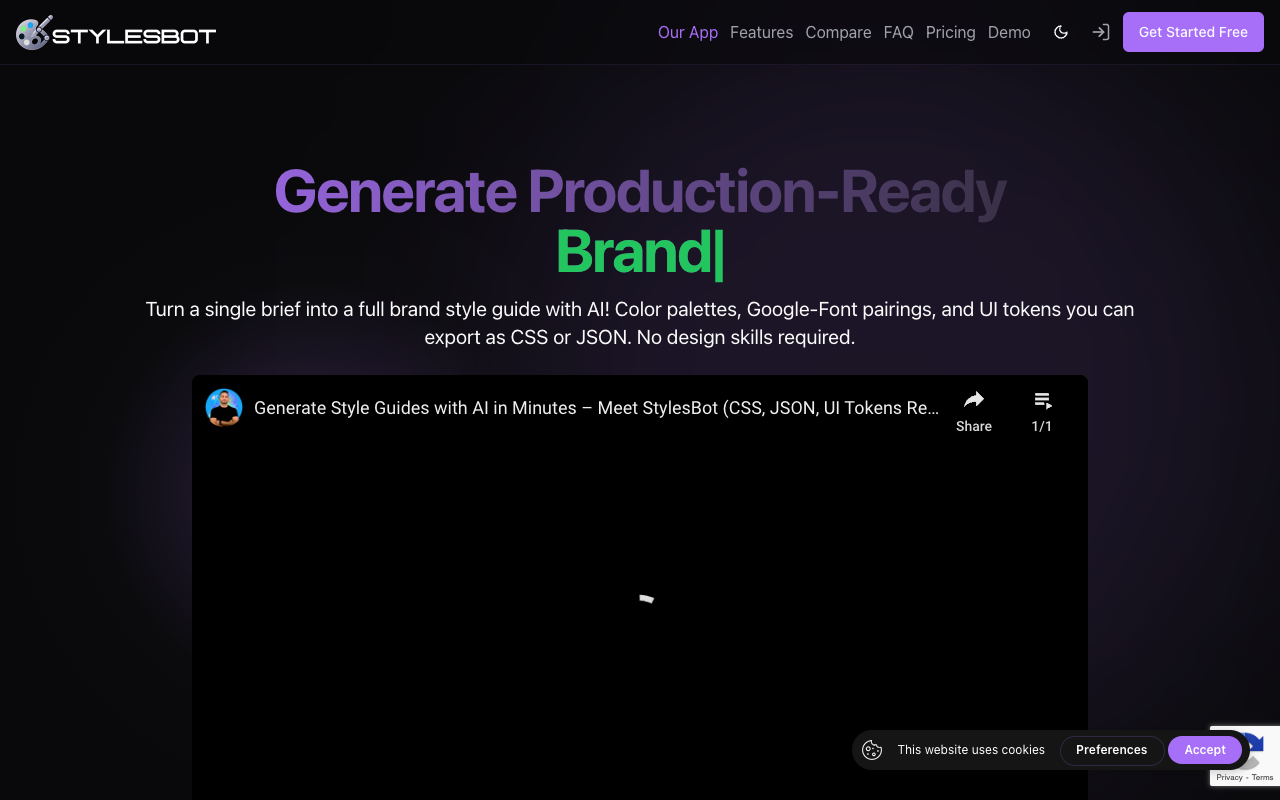Click the Terms link under reCAPTCHA
This screenshot has width=1280, height=800.
pos(1261,777)
